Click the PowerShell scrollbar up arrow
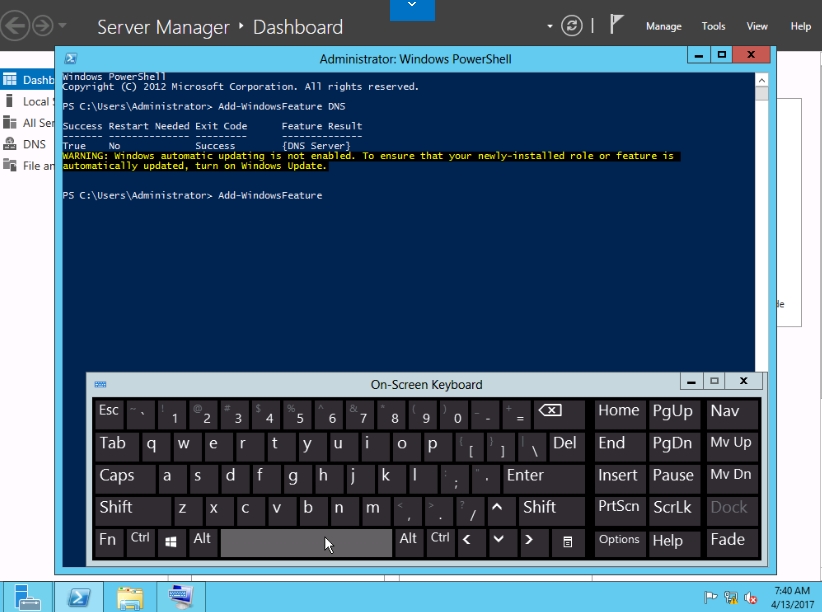This screenshot has height=612, width=822. [762, 80]
